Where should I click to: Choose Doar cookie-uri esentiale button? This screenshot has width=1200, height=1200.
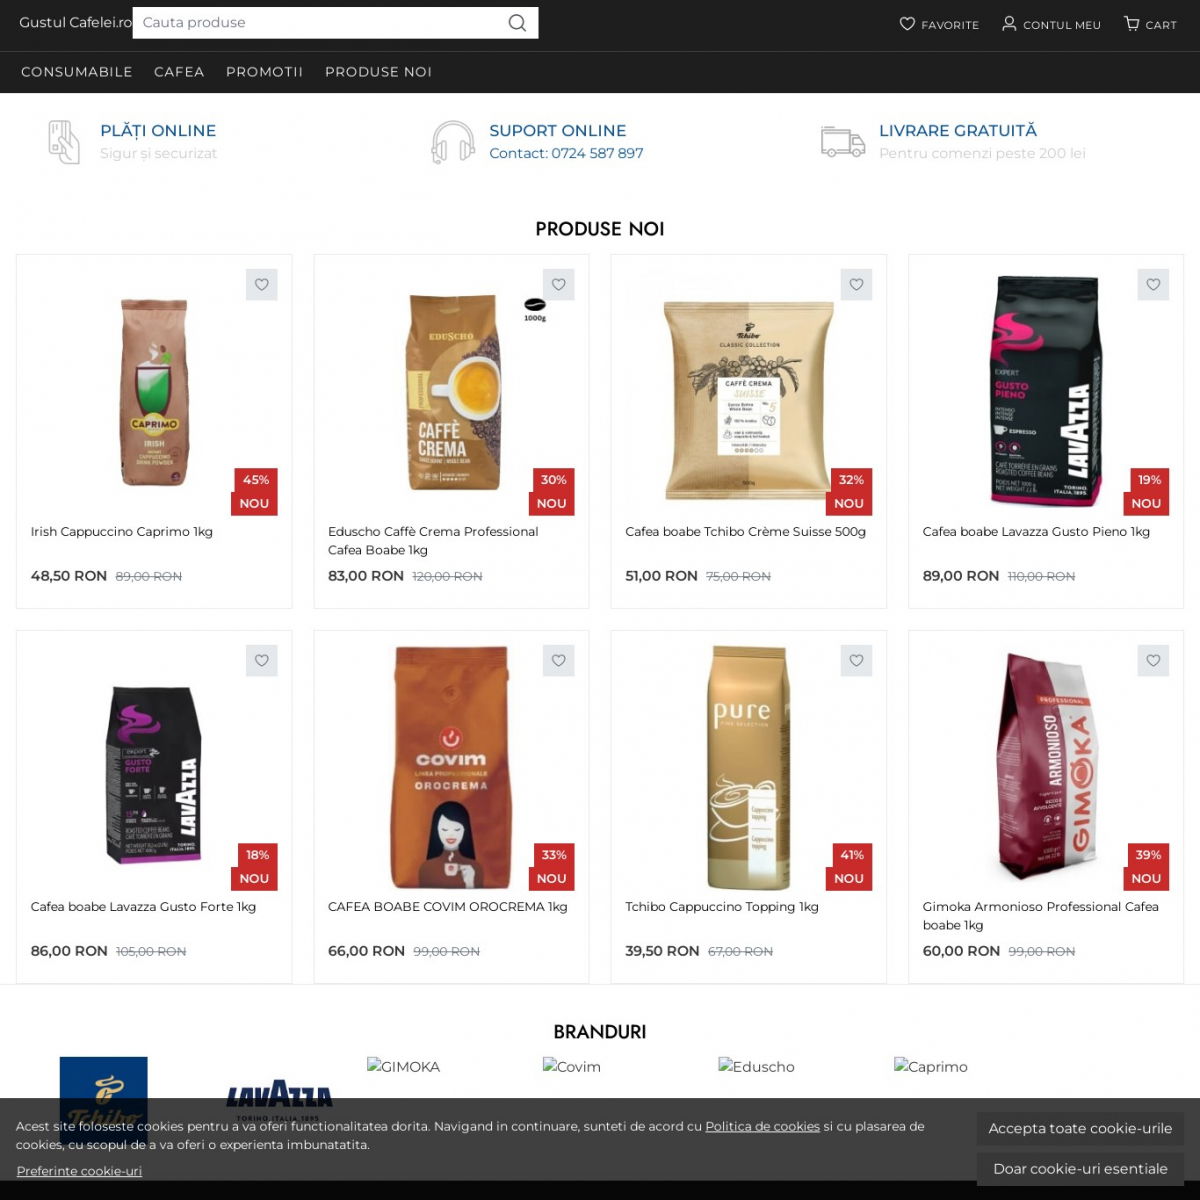1080,1168
